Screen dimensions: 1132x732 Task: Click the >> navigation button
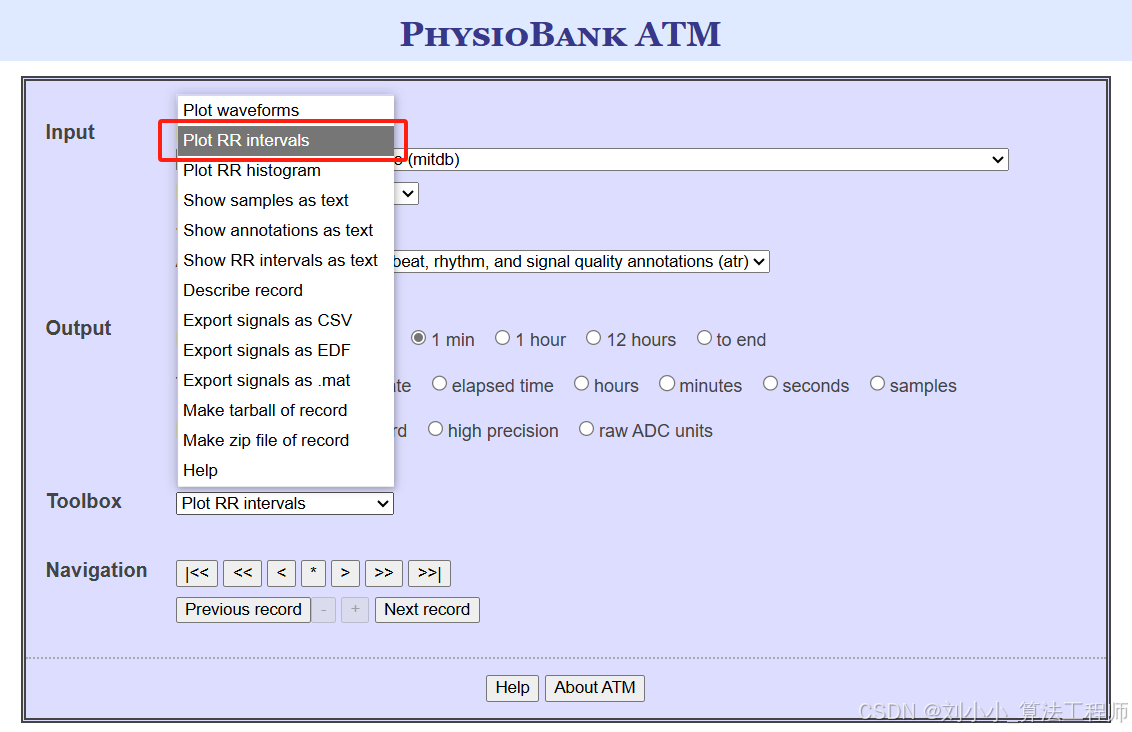[384, 573]
